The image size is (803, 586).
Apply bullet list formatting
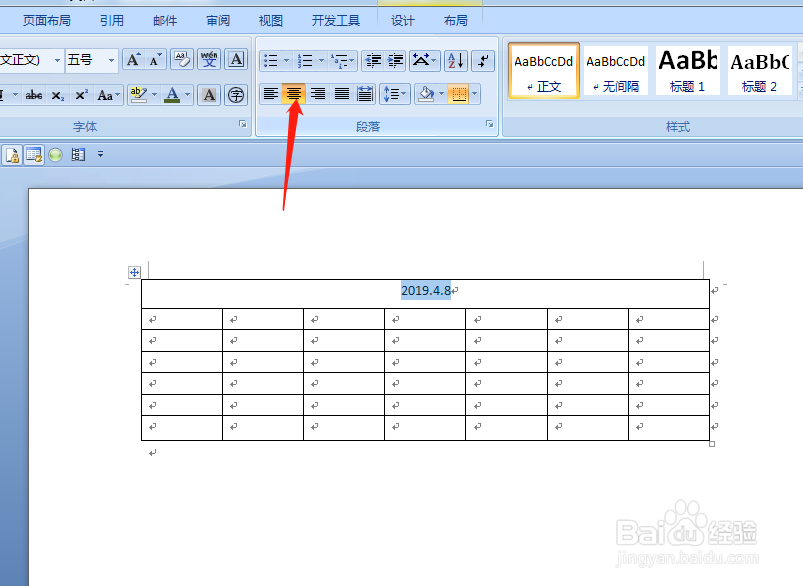click(270, 61)
